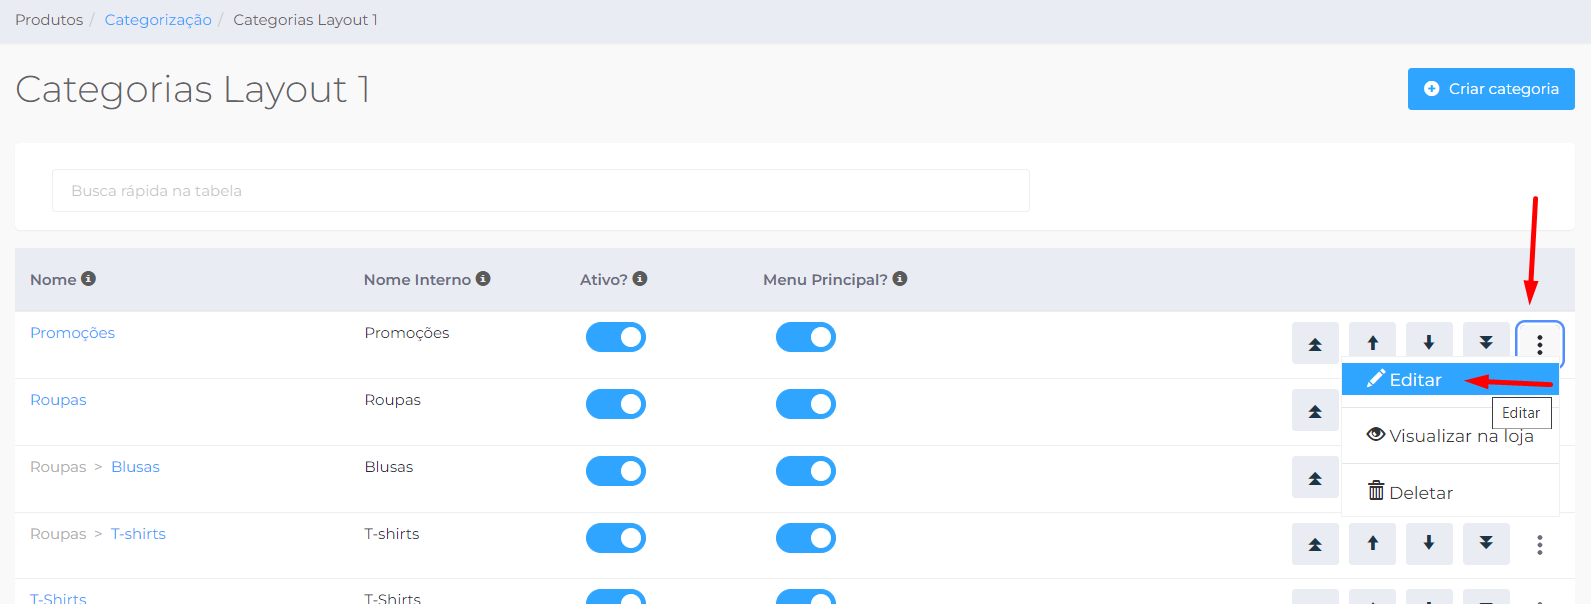Move Roupas > T-shirts category to the bottom
Image resolution: width=1591 pixels, height=604 pixels.
tap(1486, 544)
